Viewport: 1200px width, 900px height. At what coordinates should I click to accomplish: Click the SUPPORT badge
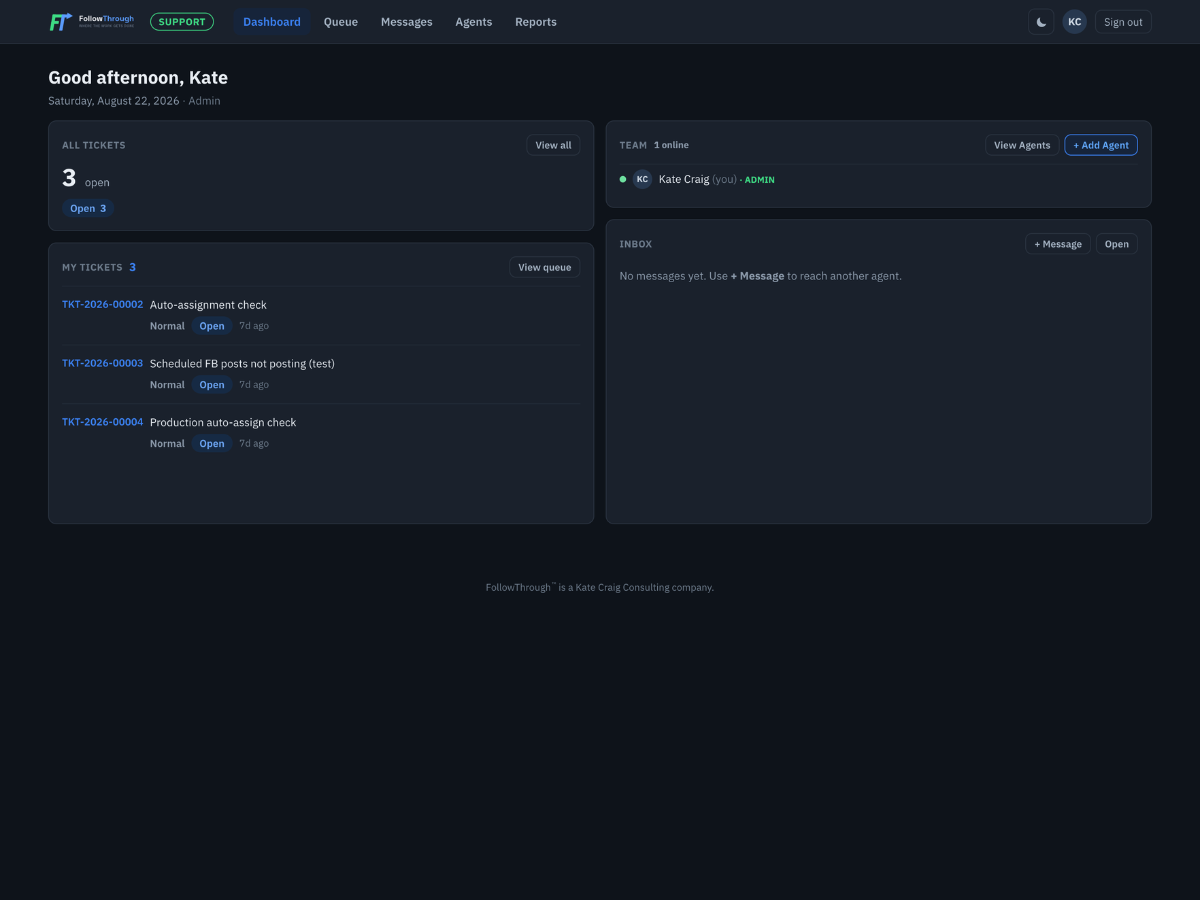click(182, 22)
